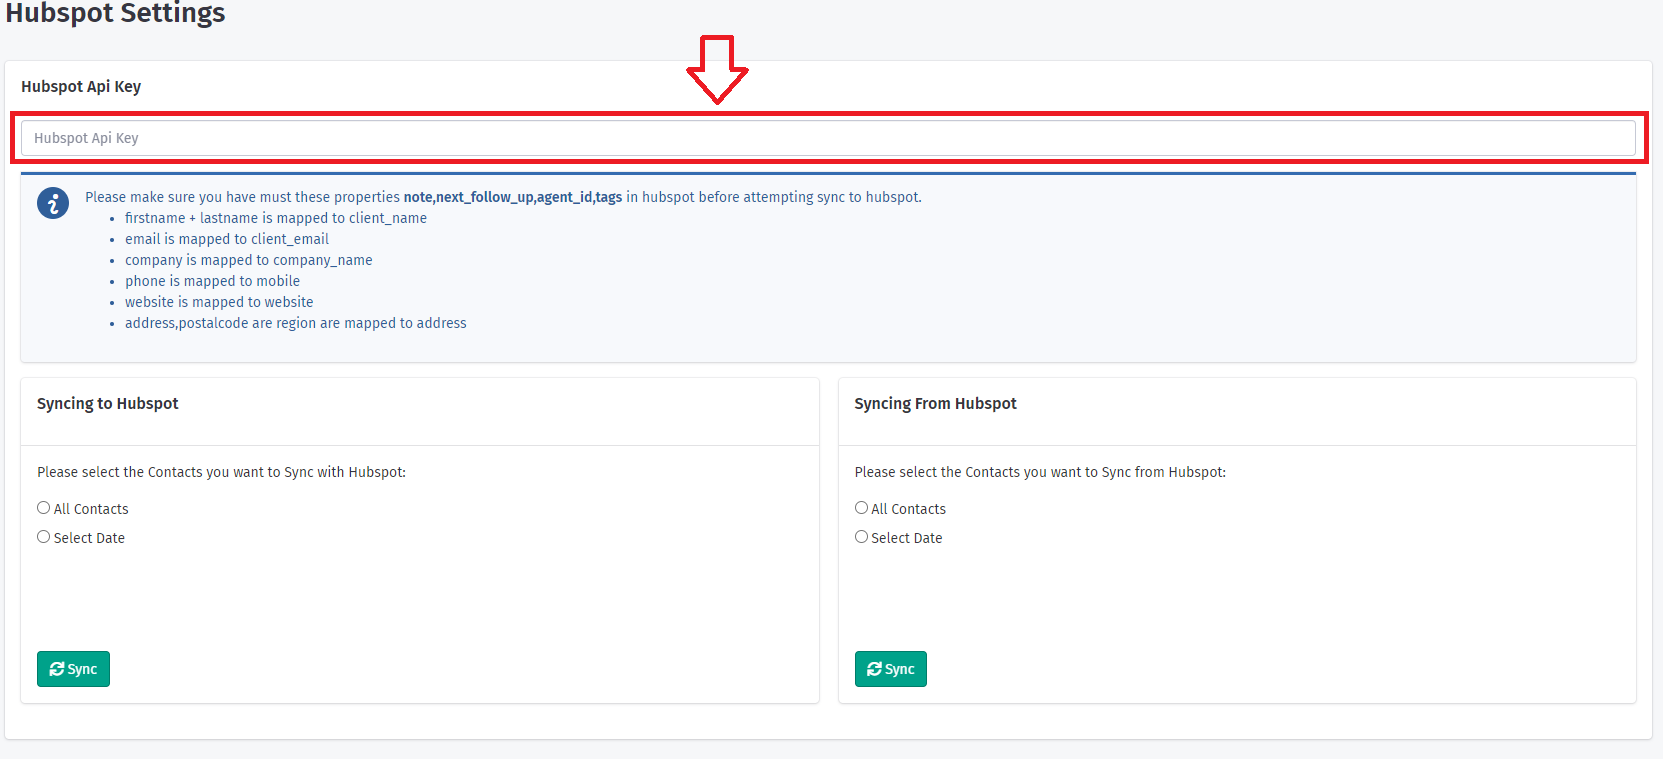
Task: Click the Hubspot Settings page heading
Action: click(x=116, y=13)
